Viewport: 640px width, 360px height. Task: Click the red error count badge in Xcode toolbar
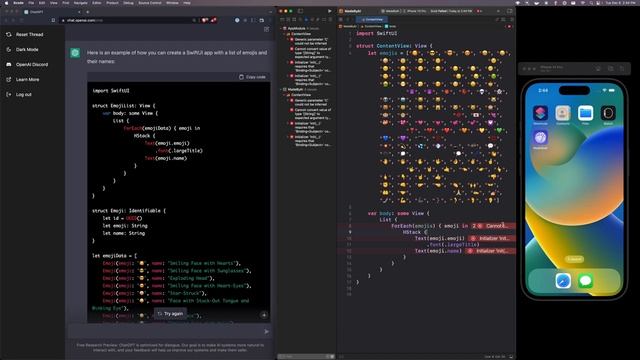click(x=479, y=11)
